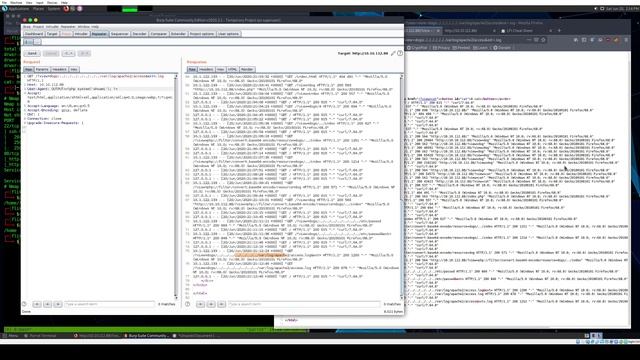Click the last arrow button by response search

222,304
